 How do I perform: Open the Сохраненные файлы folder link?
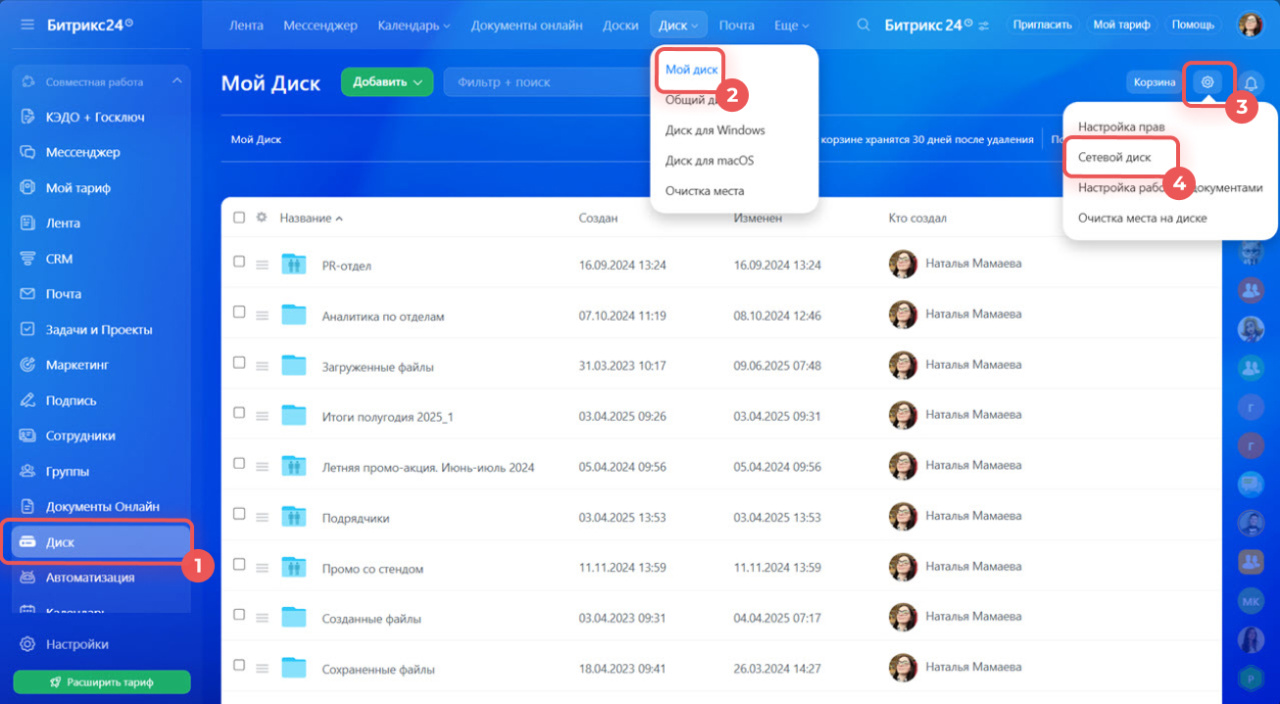(378, 670)
